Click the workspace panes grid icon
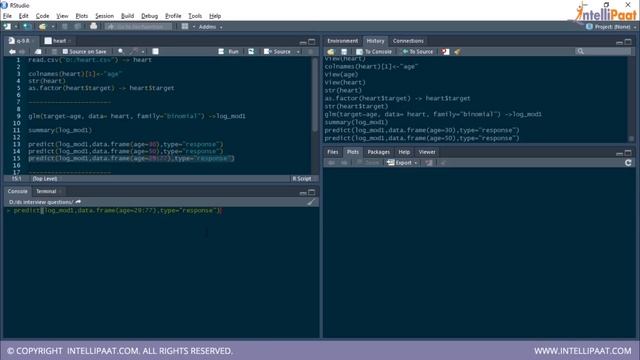The image size is (640, 360). coord(185,27)
